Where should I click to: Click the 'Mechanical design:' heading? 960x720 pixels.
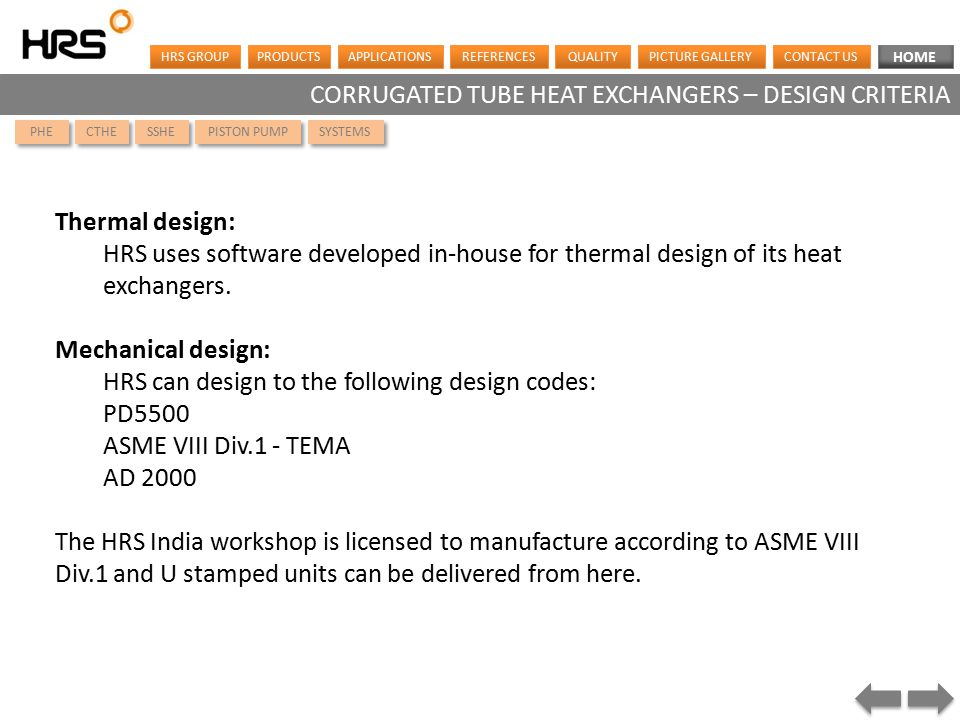click(x=163, y=350)
